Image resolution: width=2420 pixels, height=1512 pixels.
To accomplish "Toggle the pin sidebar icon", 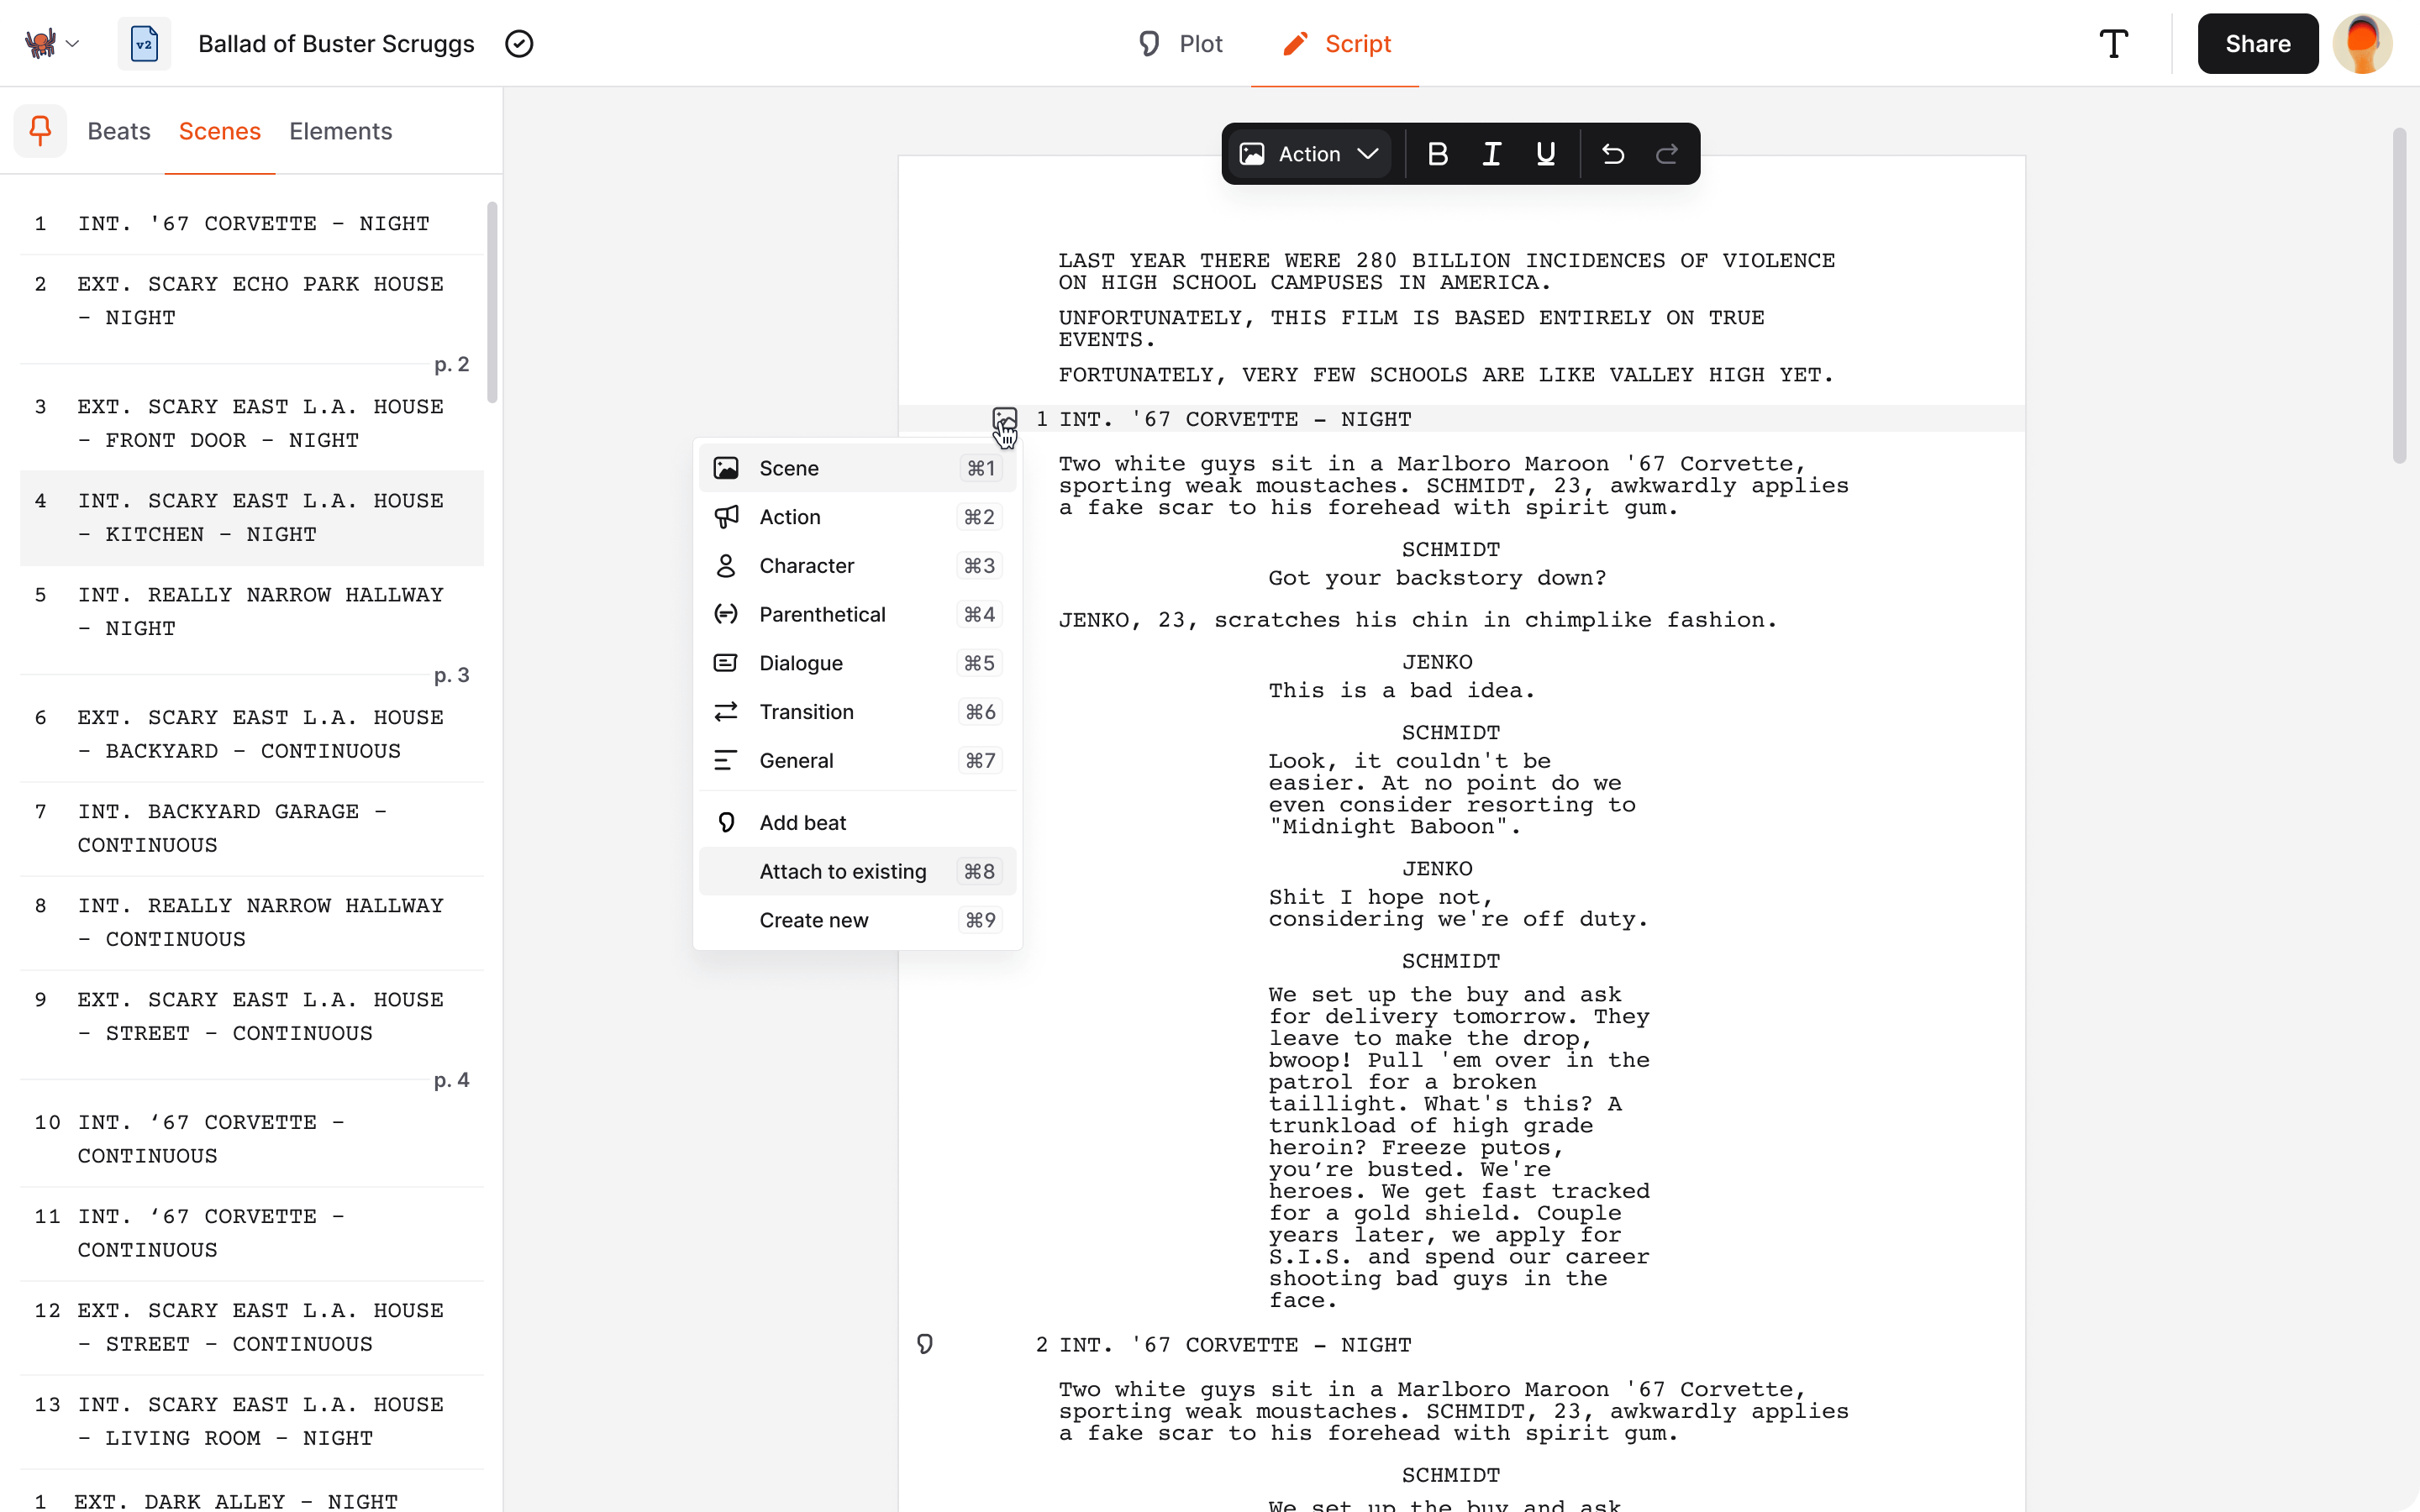I will (40, 131).
